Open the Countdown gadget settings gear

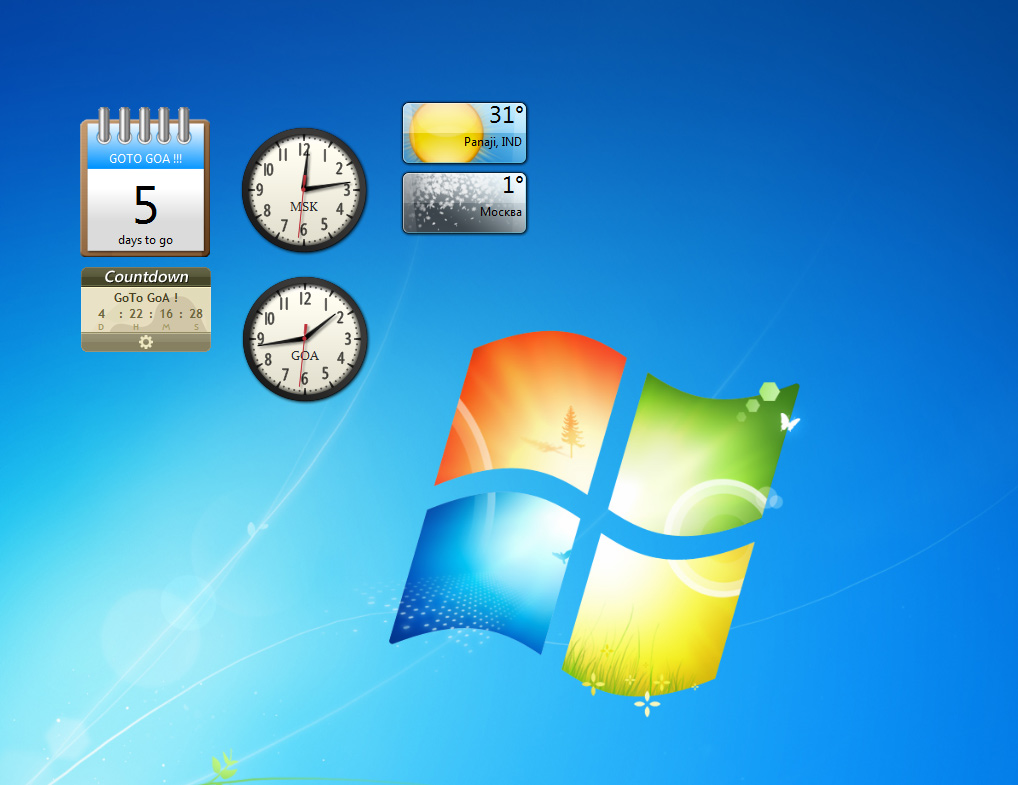tap(146, 342)
